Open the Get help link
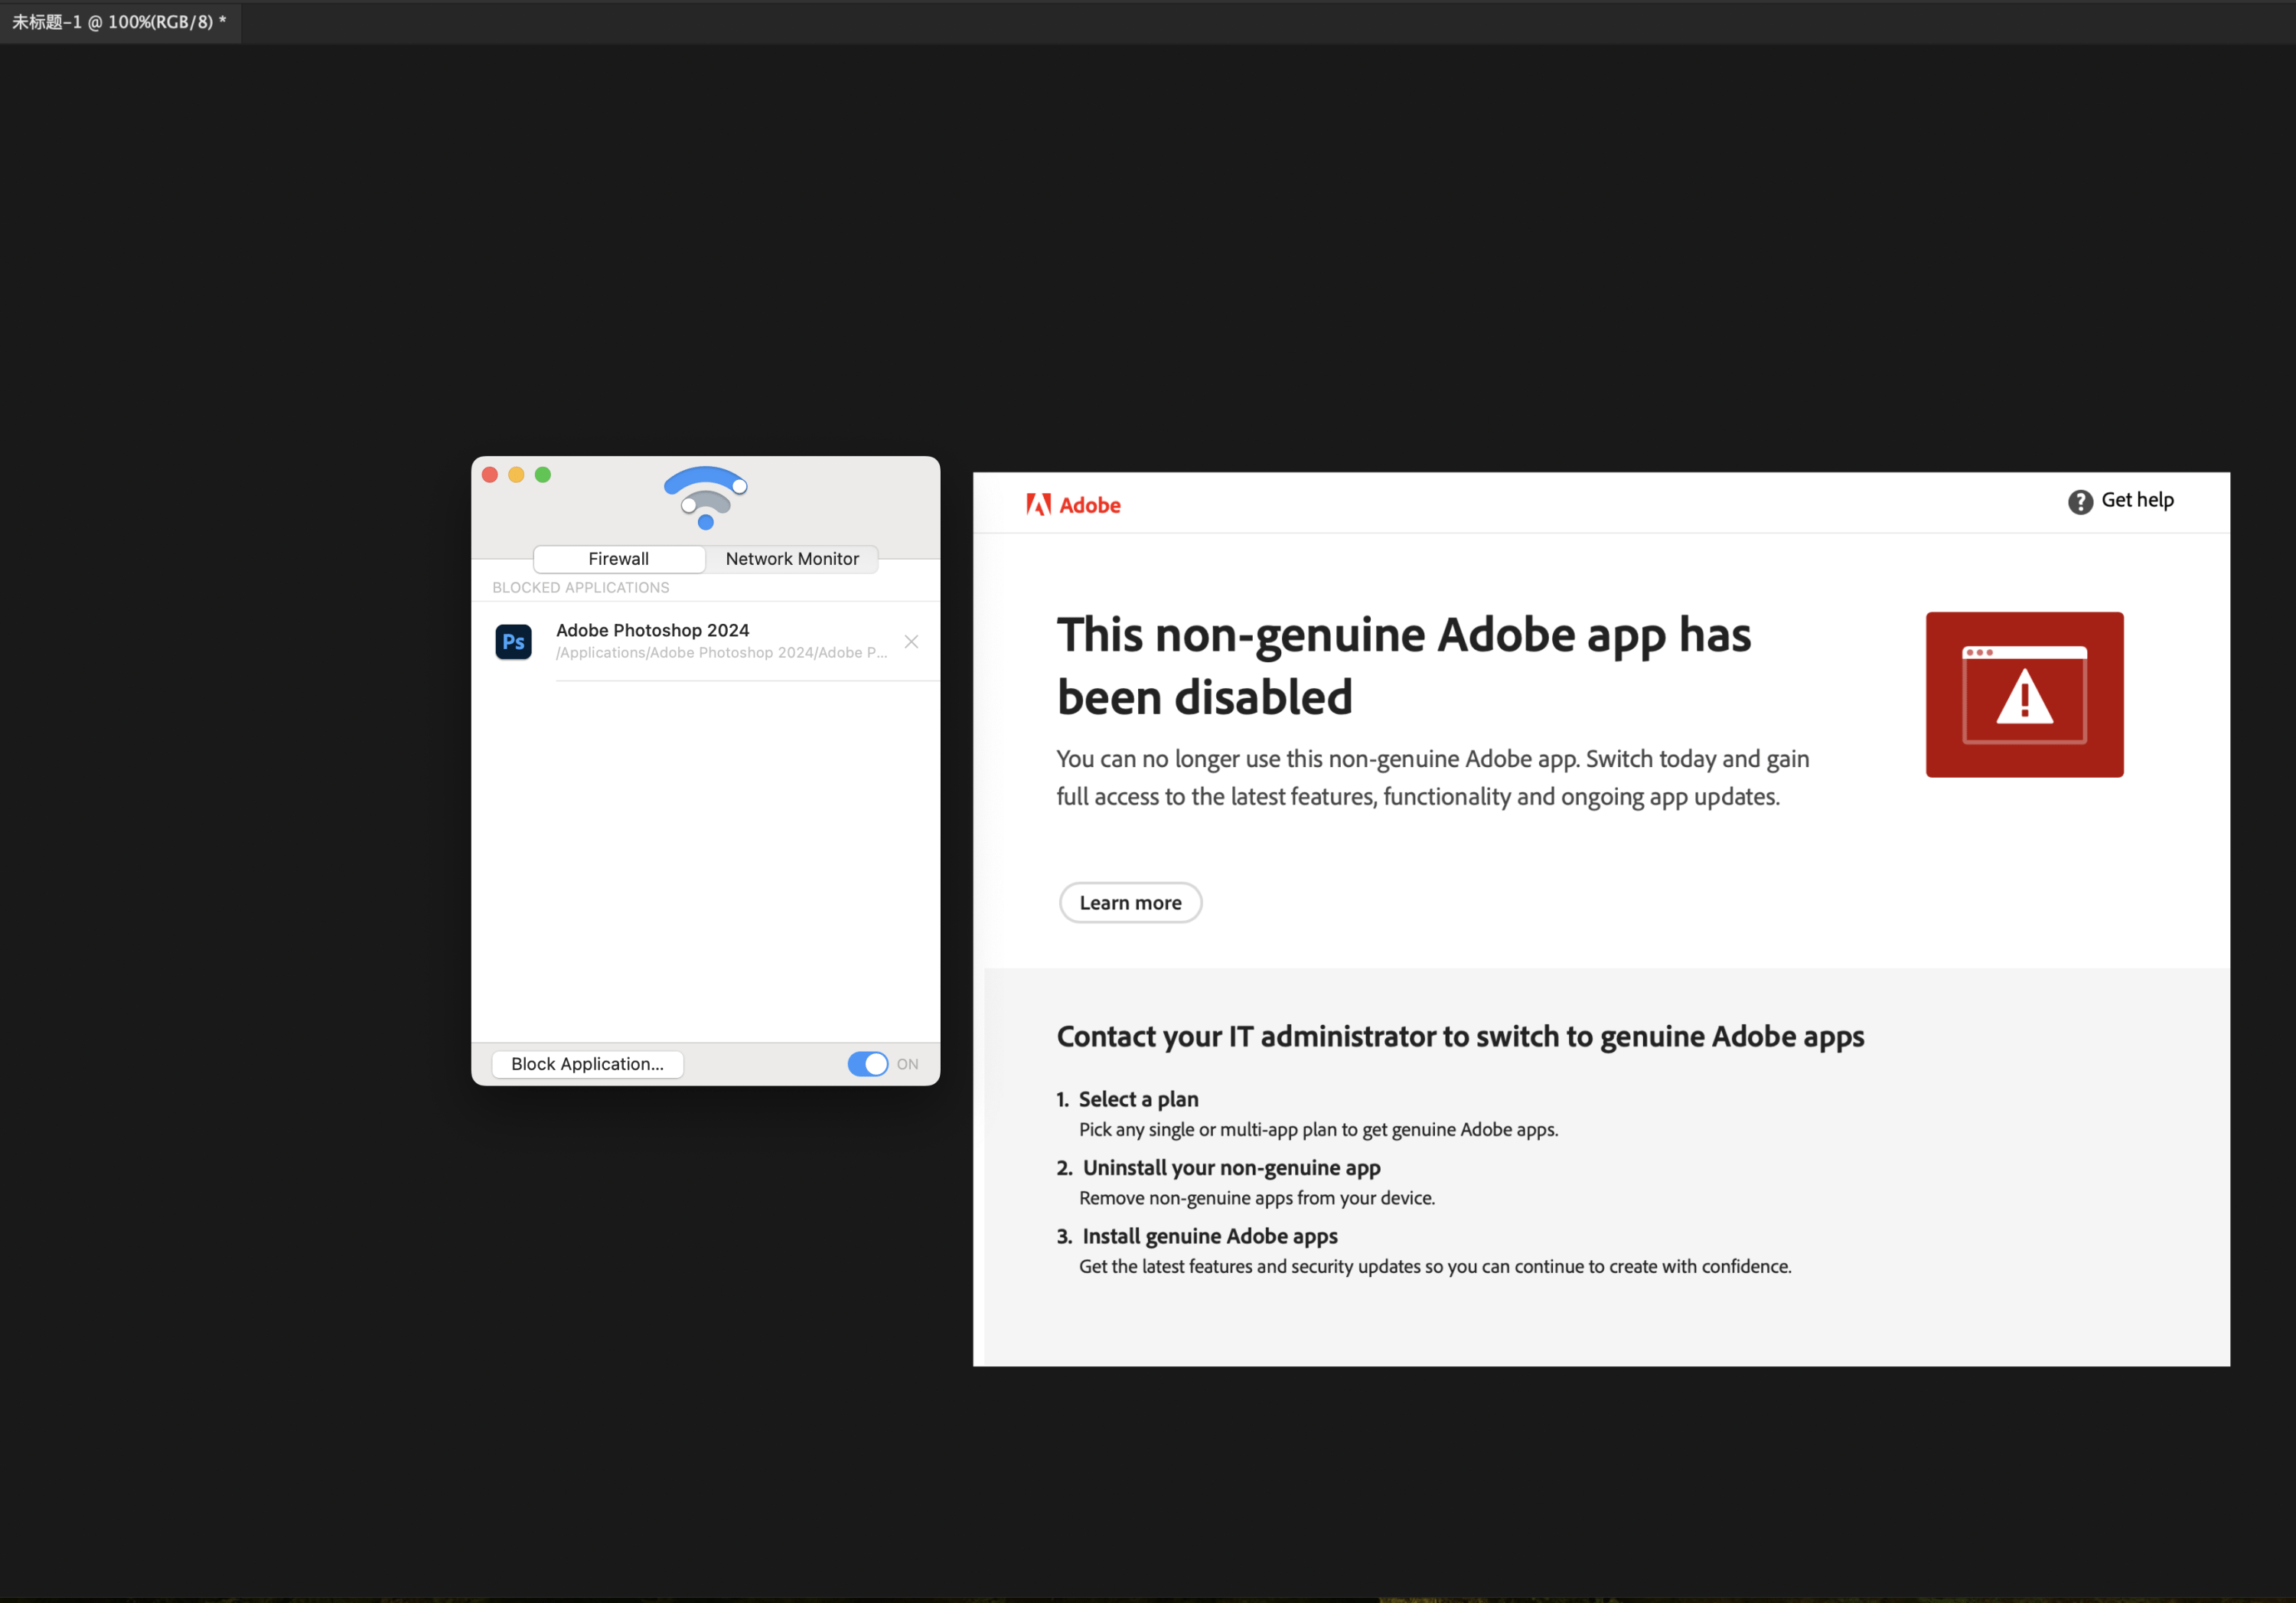This screenshot has height=1603, width=2296. pyautogui.click(x=2137, y=500)
